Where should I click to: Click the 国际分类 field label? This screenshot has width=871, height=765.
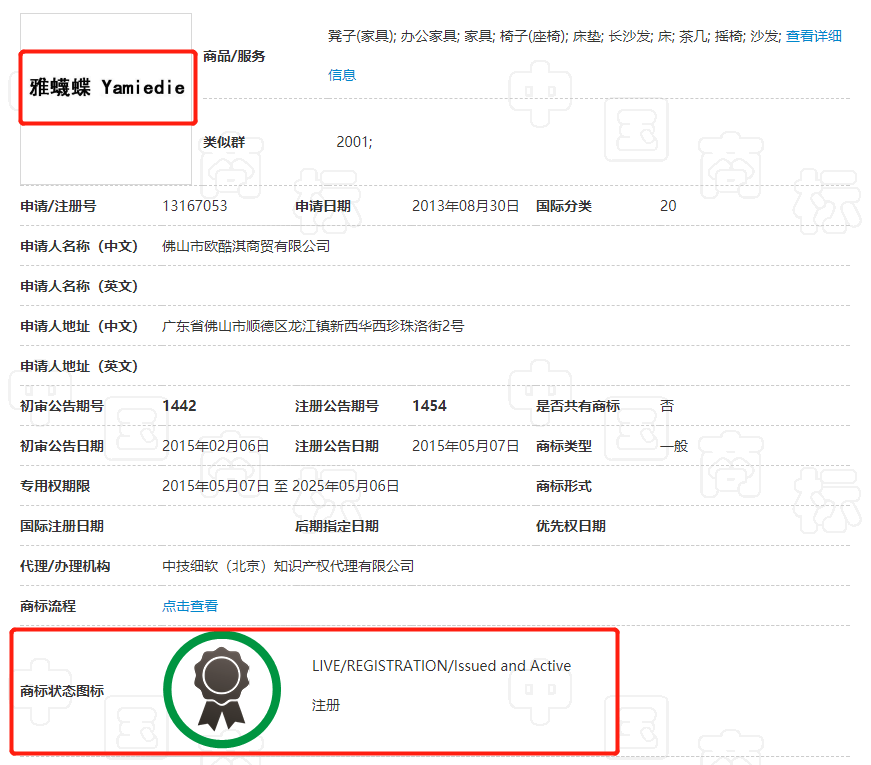coord(564,206)
